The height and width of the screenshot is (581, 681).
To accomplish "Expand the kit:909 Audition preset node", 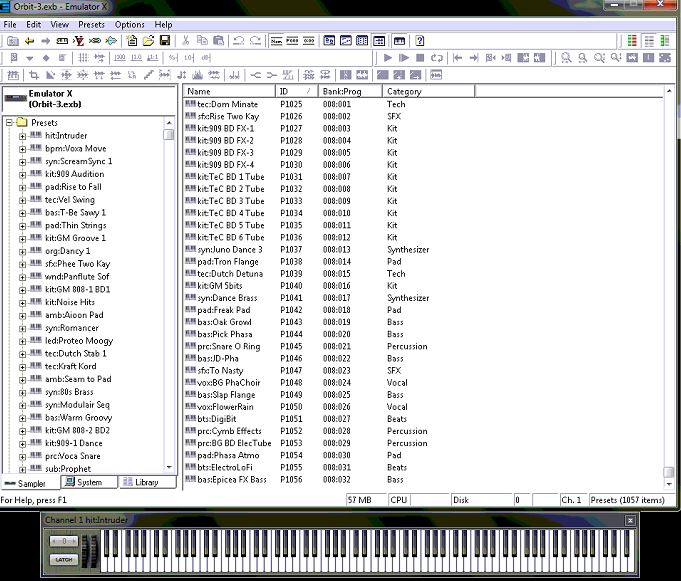I will tap(22, 175).
